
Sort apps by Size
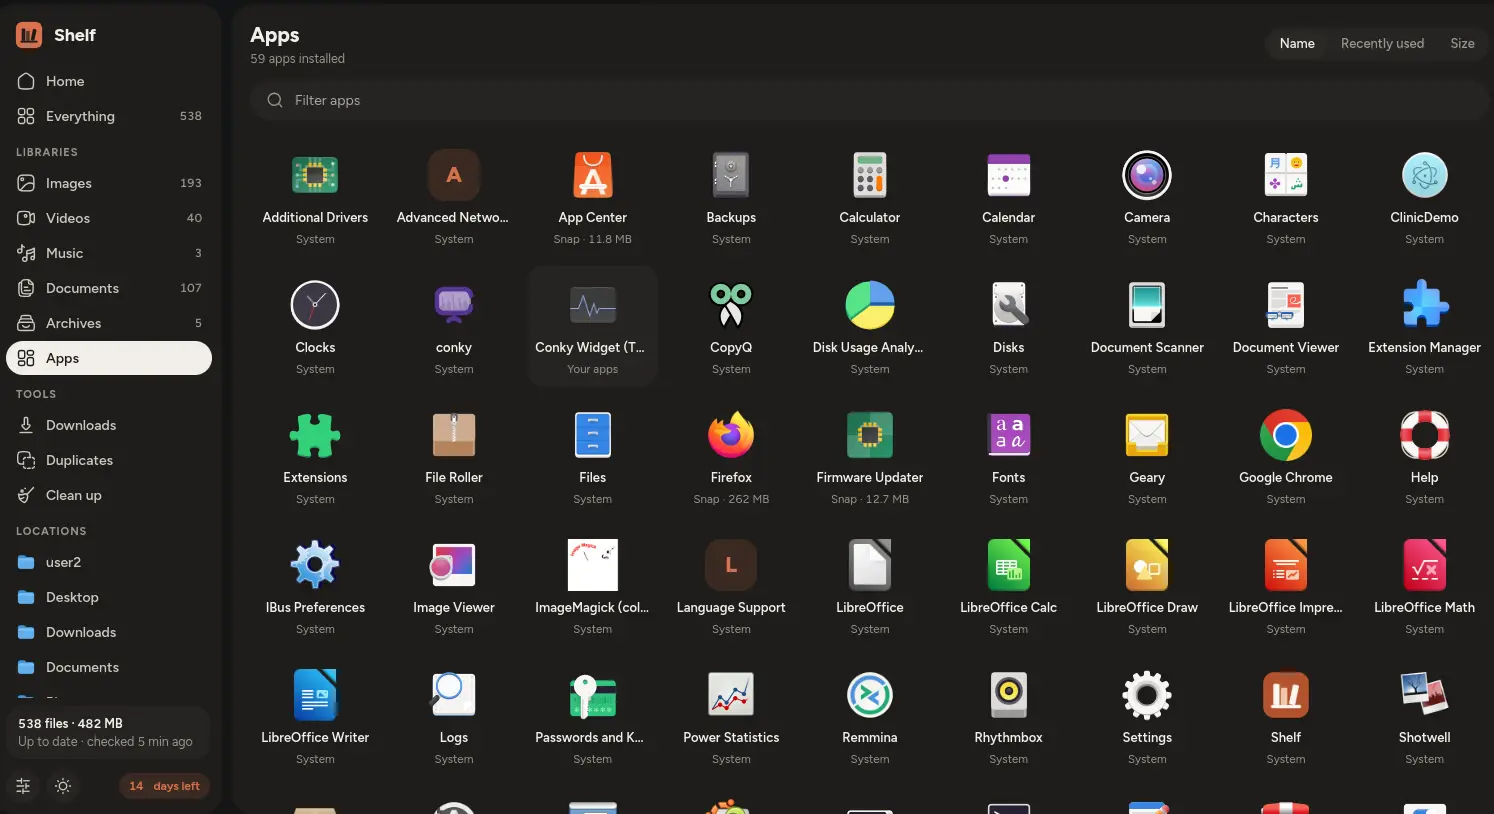click(1462, 43)
